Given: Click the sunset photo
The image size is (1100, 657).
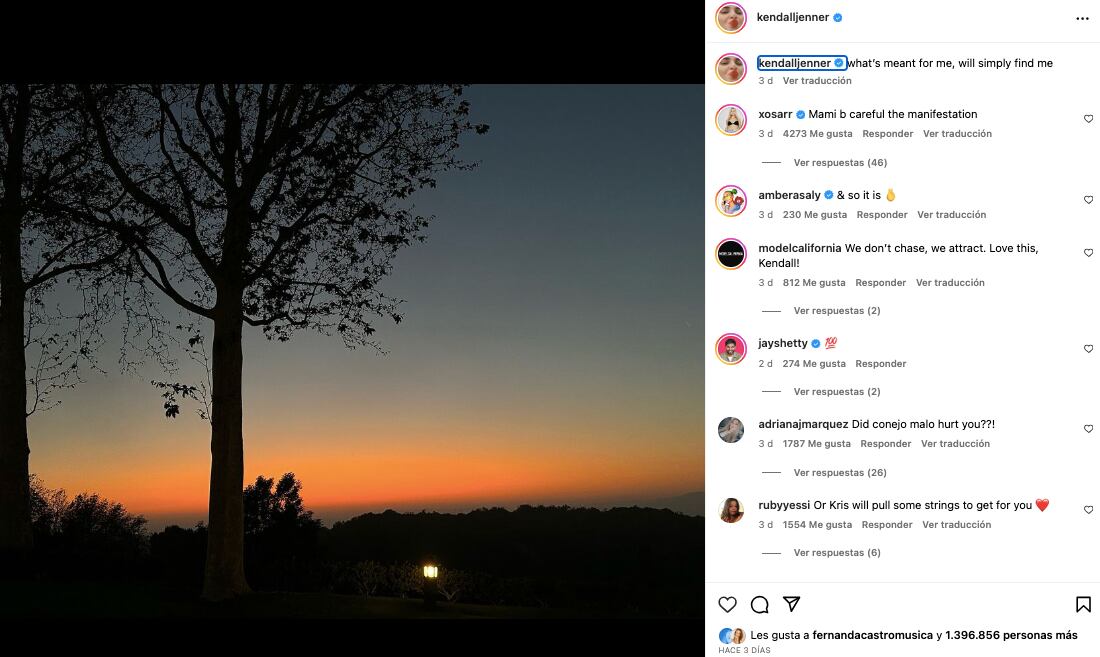Looking at the screenshot, I should (352, 350).
